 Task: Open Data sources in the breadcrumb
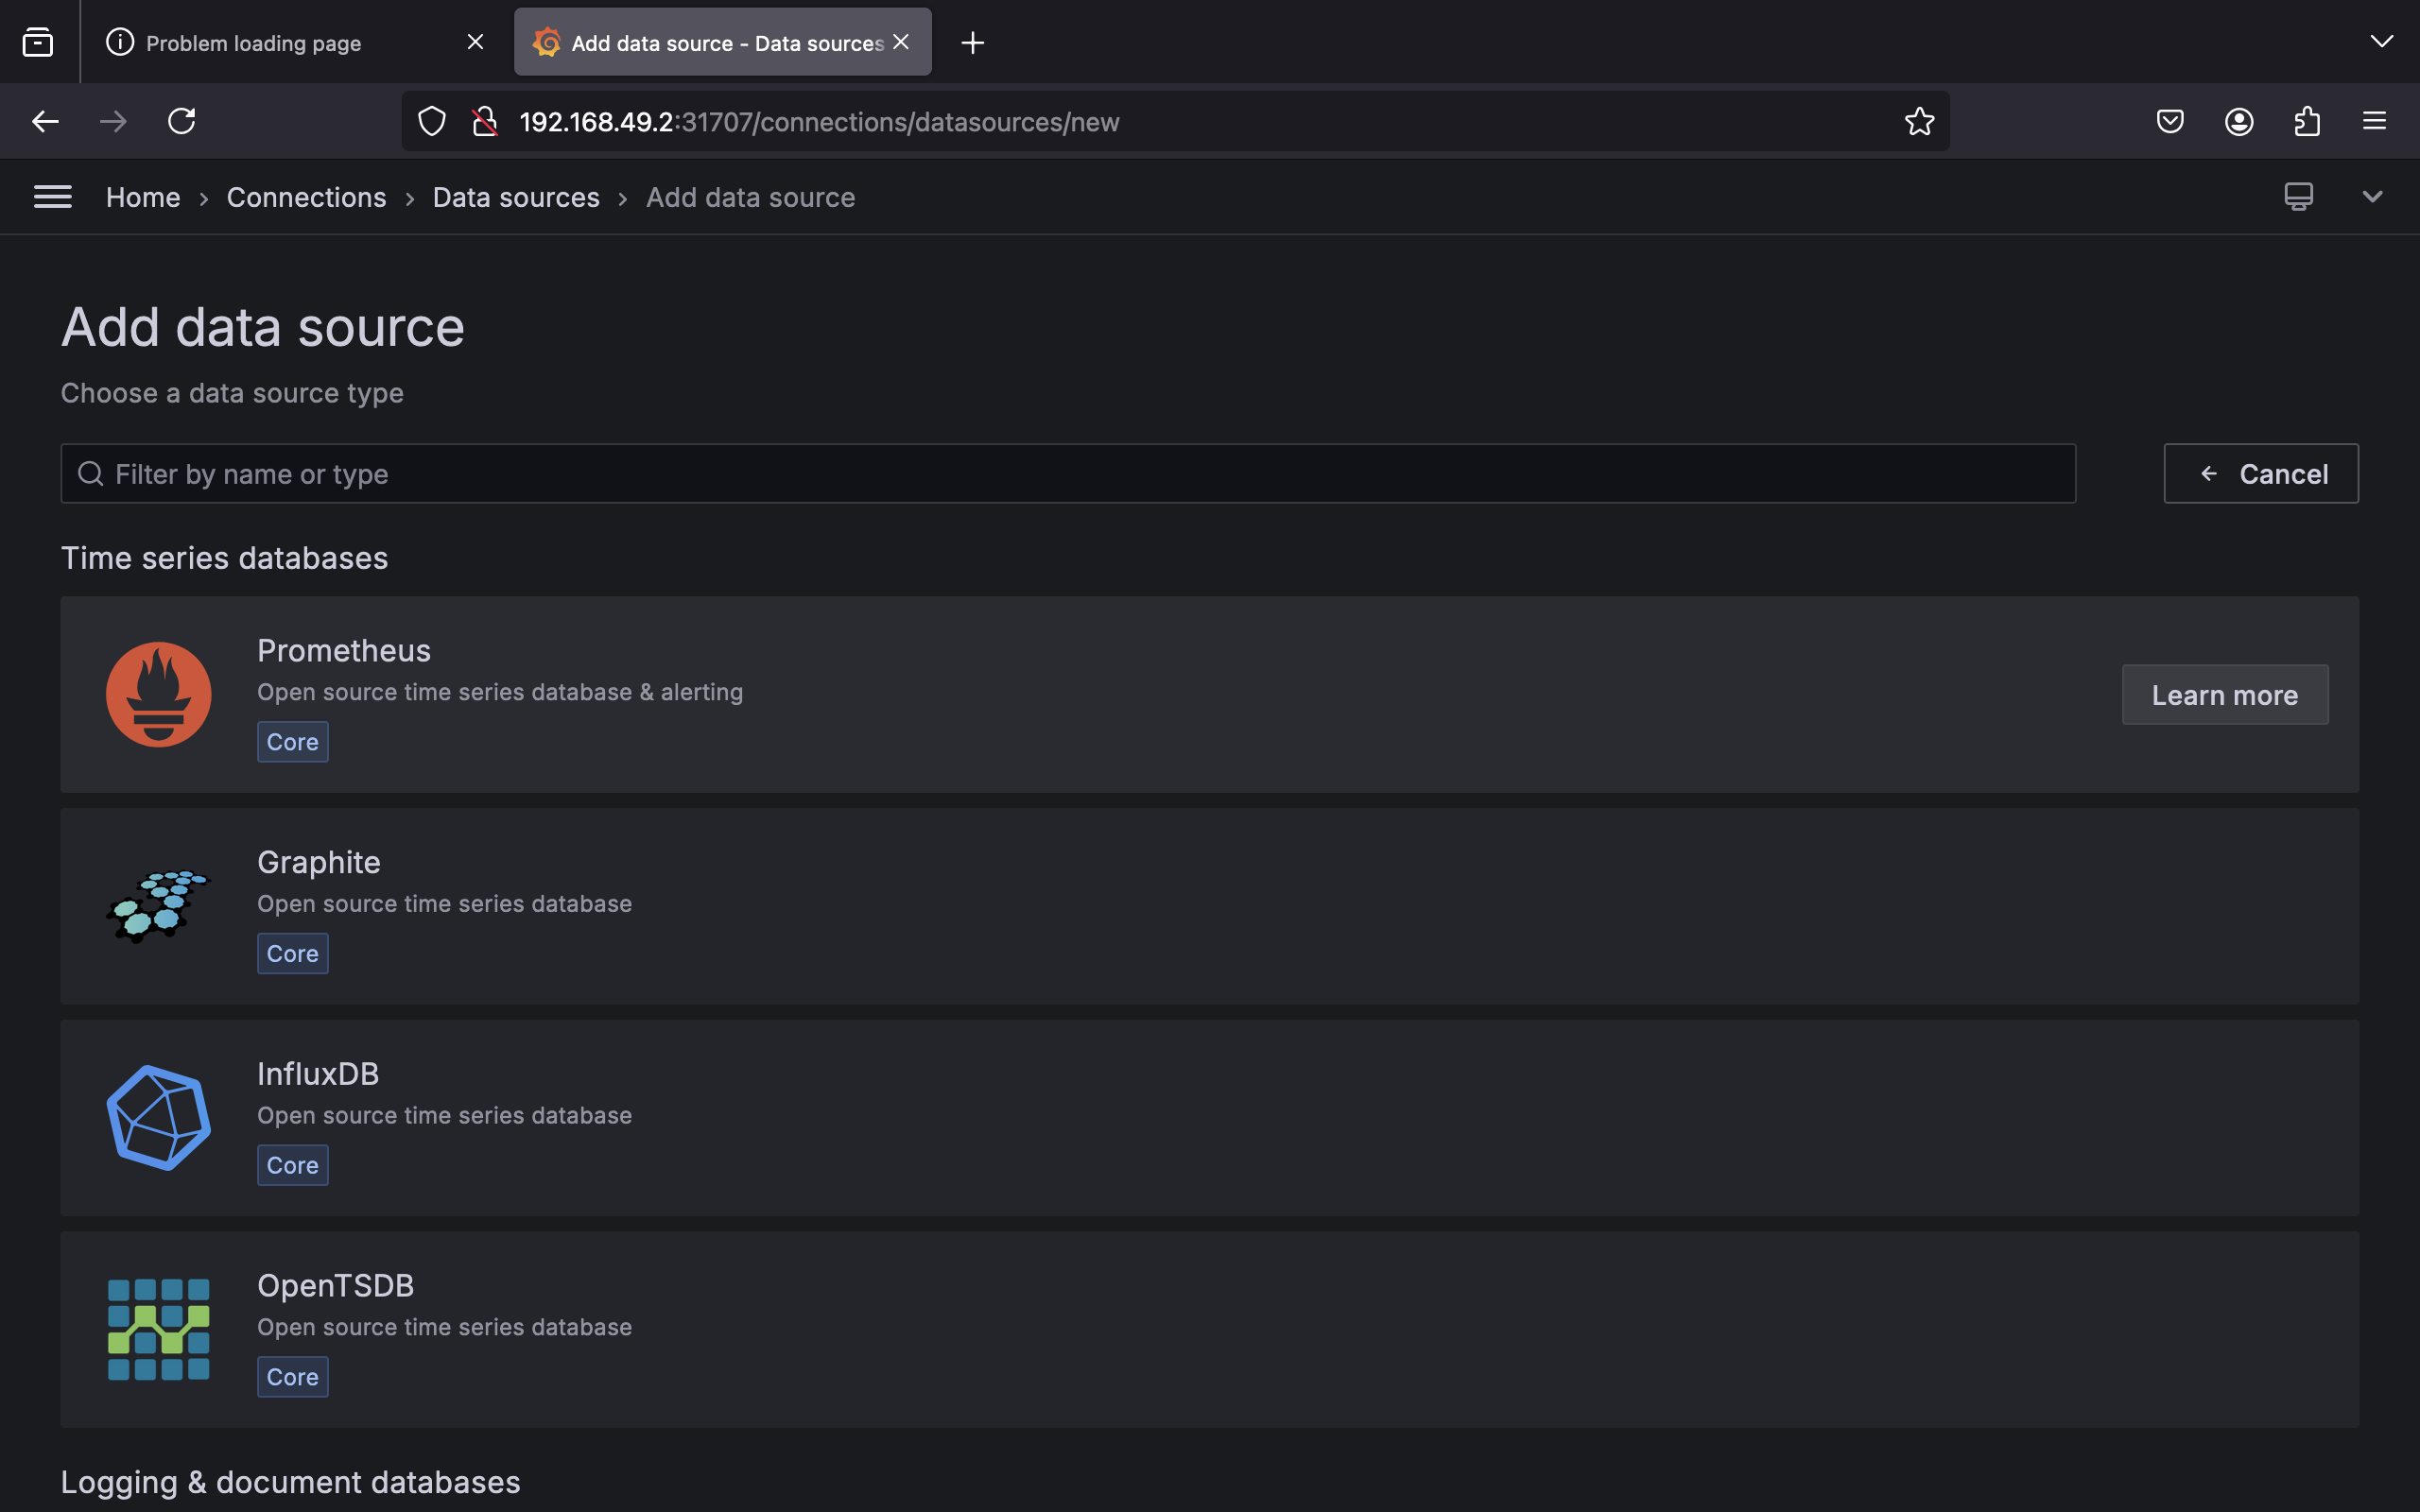click(516, 198)
